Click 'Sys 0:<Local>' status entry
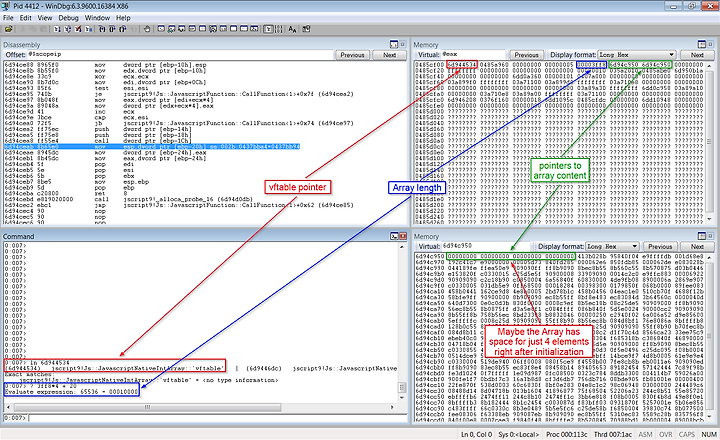The width and height of the screenshot is (720, 440). [519, 434]
